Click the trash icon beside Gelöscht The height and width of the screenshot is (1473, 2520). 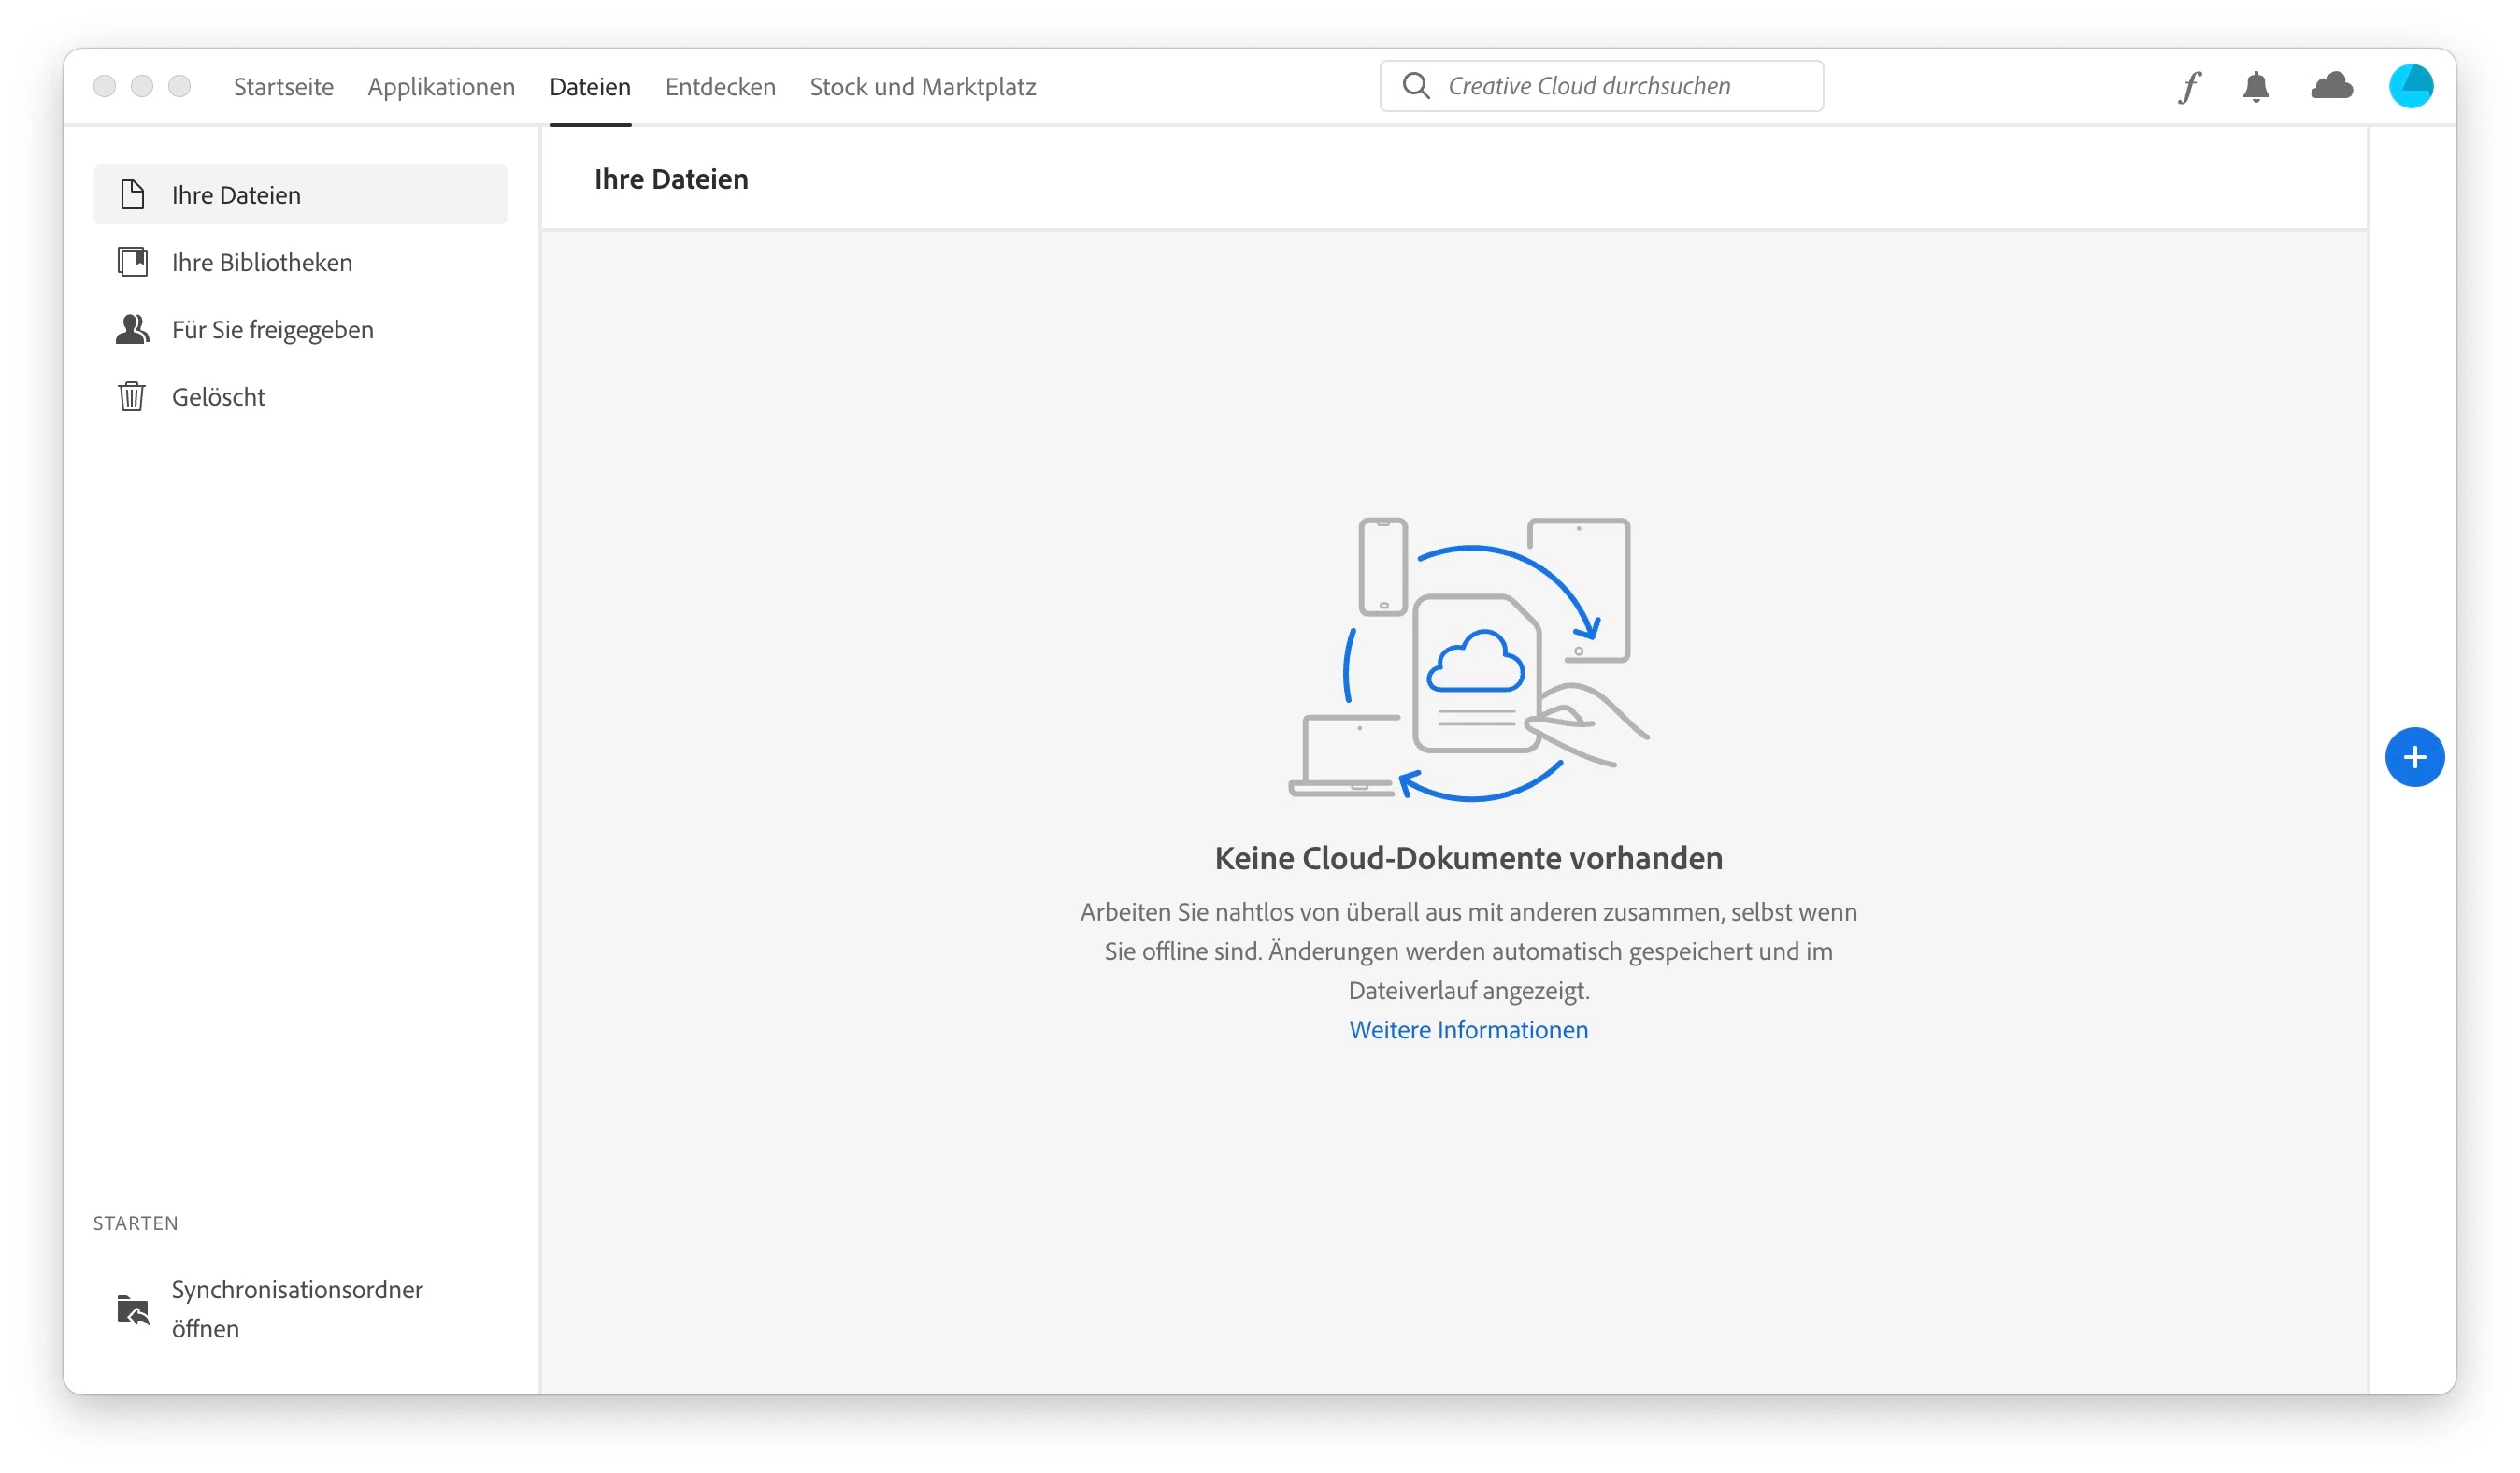(131, 397)
